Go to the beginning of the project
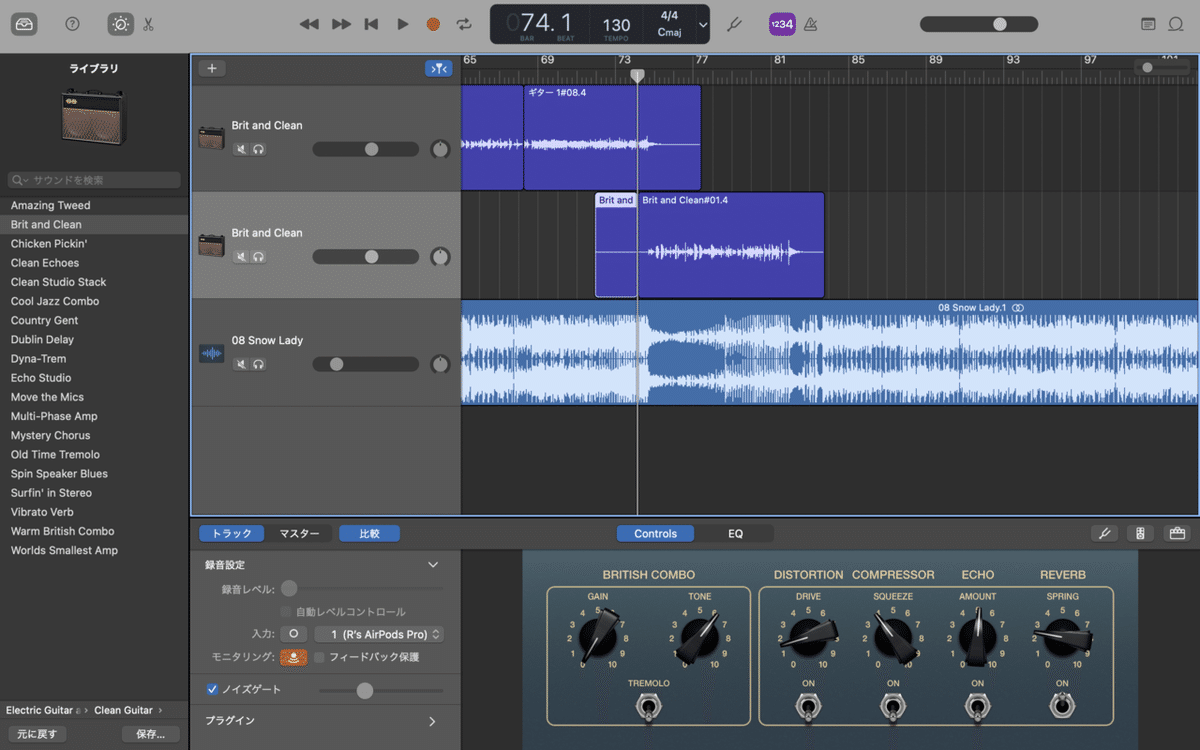 point(372,24)
